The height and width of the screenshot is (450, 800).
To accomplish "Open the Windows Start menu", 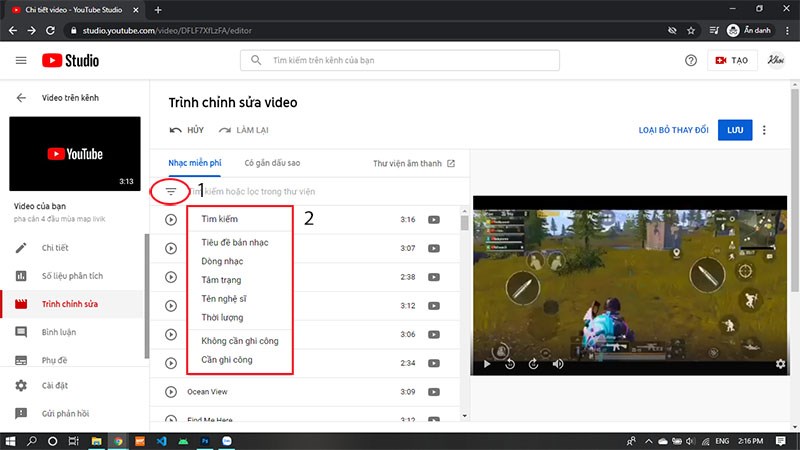I will (x=10, y=441).
